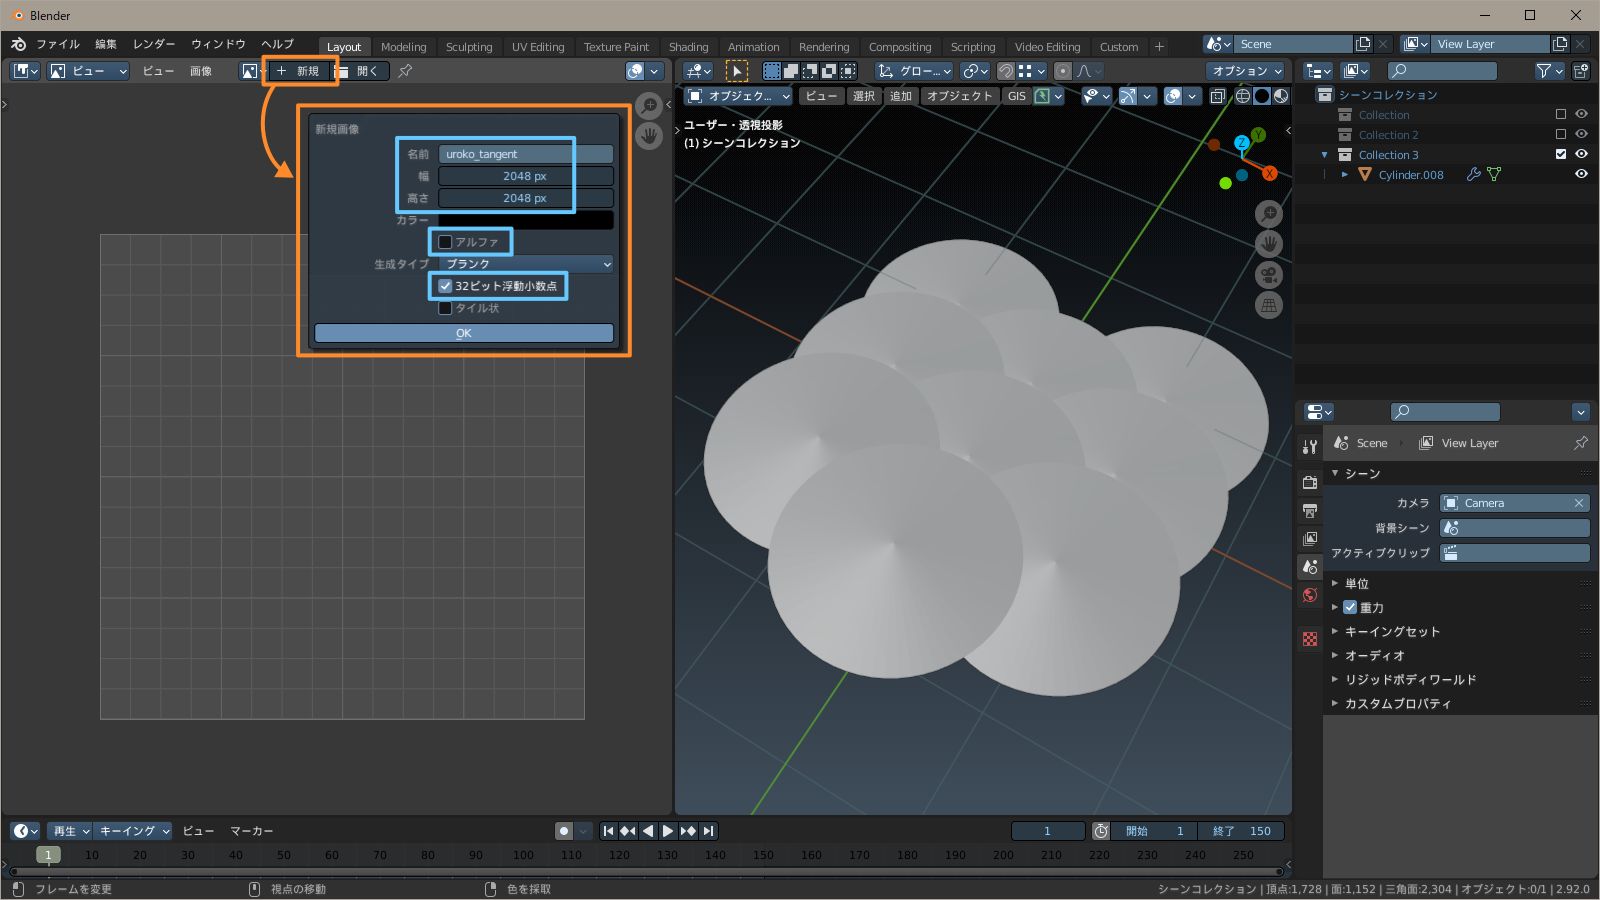The width and height of the screenshot is (1600, 900).
Task: Open the 再生 dropdown in the timeline
Action: (x=70, y=831)
